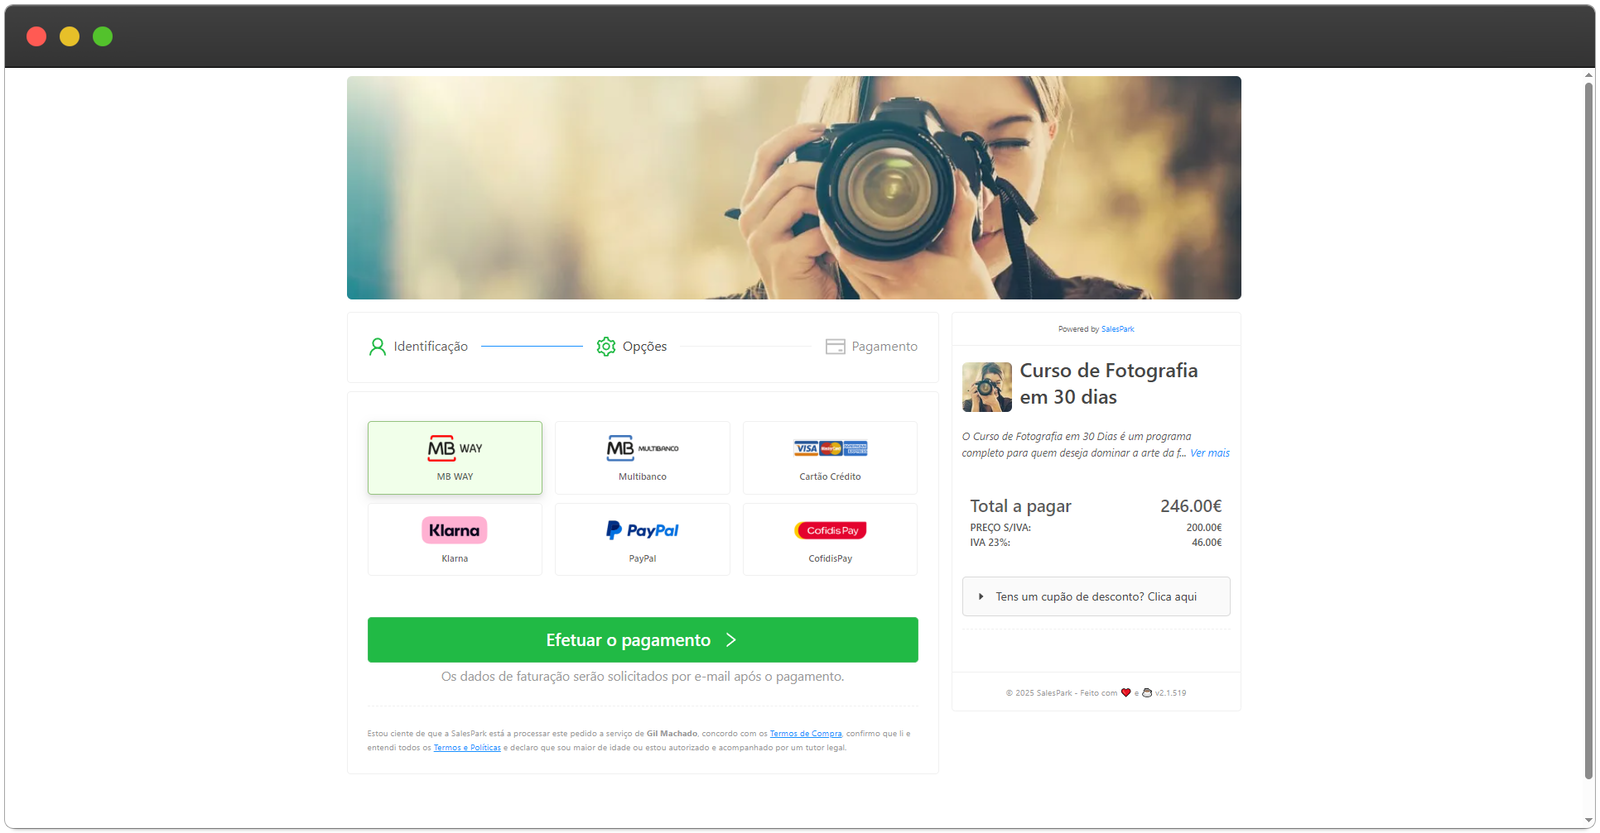Open the Ver mais description link
The image size is (1600, 833).
pos(1209,453)
